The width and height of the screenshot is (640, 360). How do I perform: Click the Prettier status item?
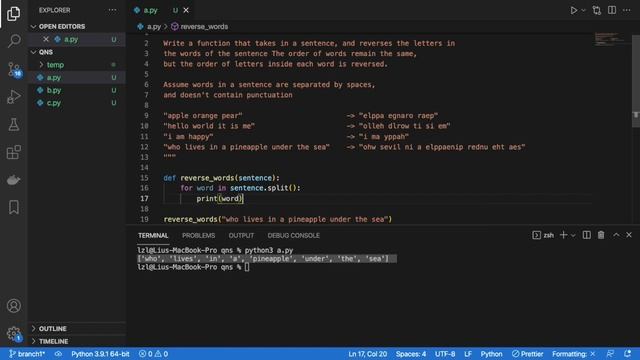(527, 354)
